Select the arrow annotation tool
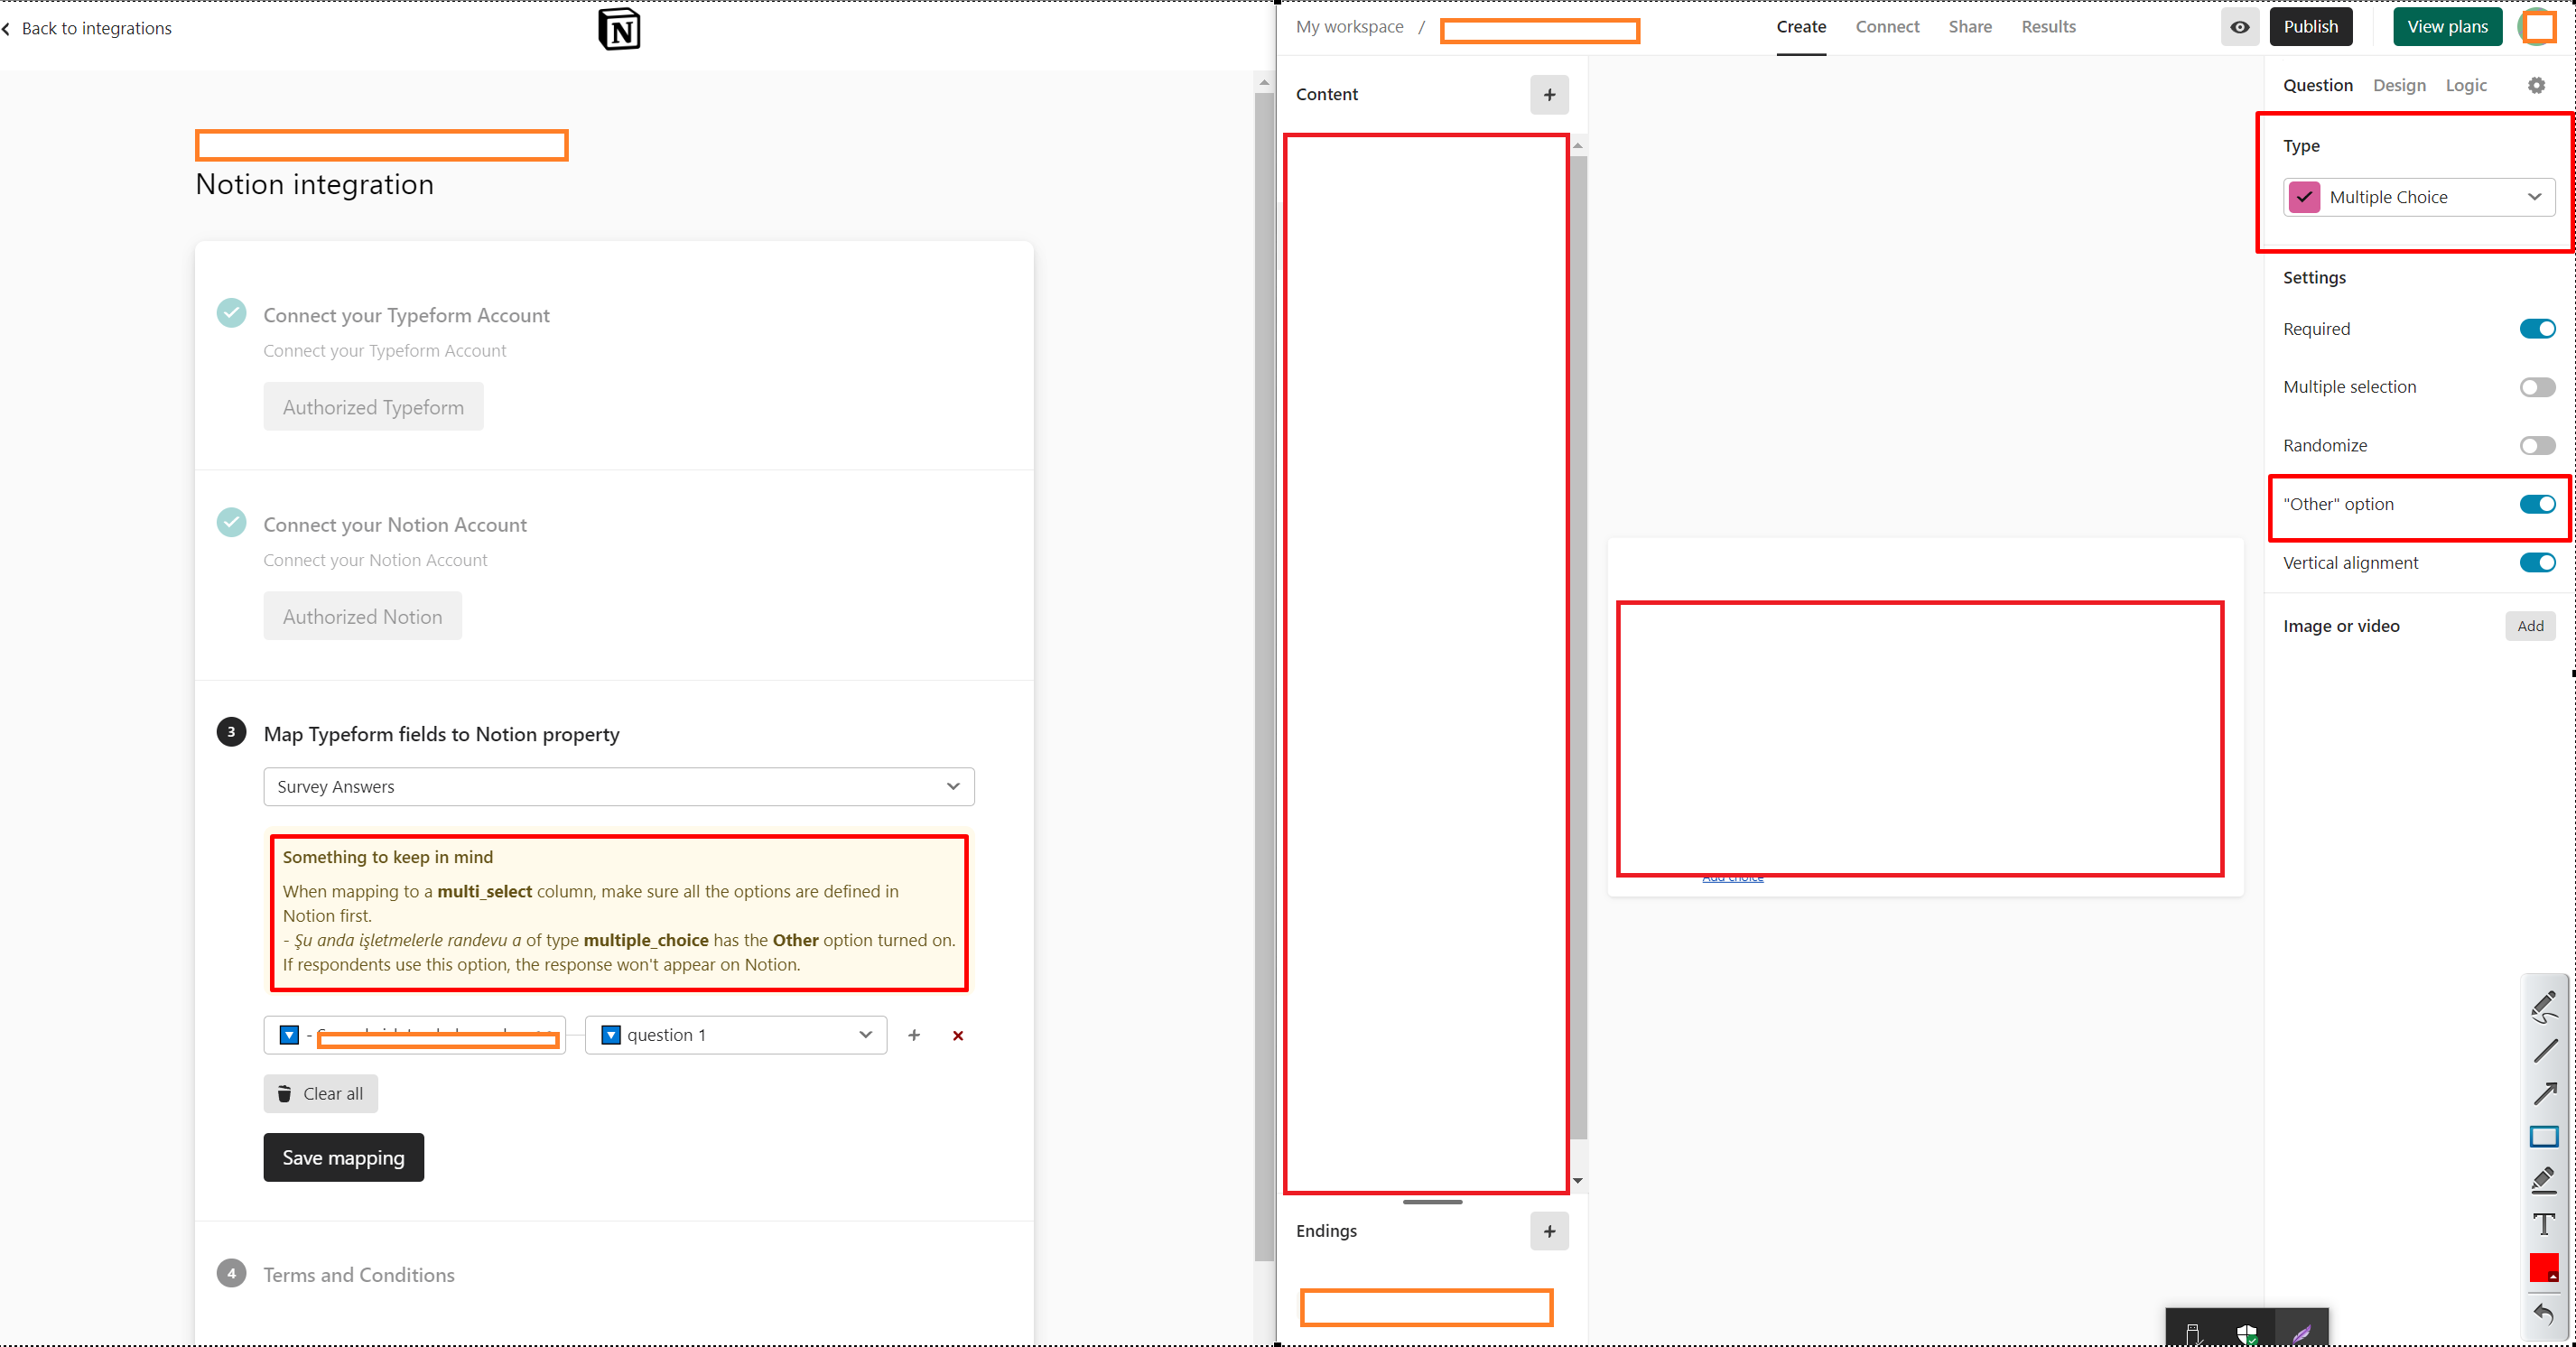 click(x=2545, y=1093)
